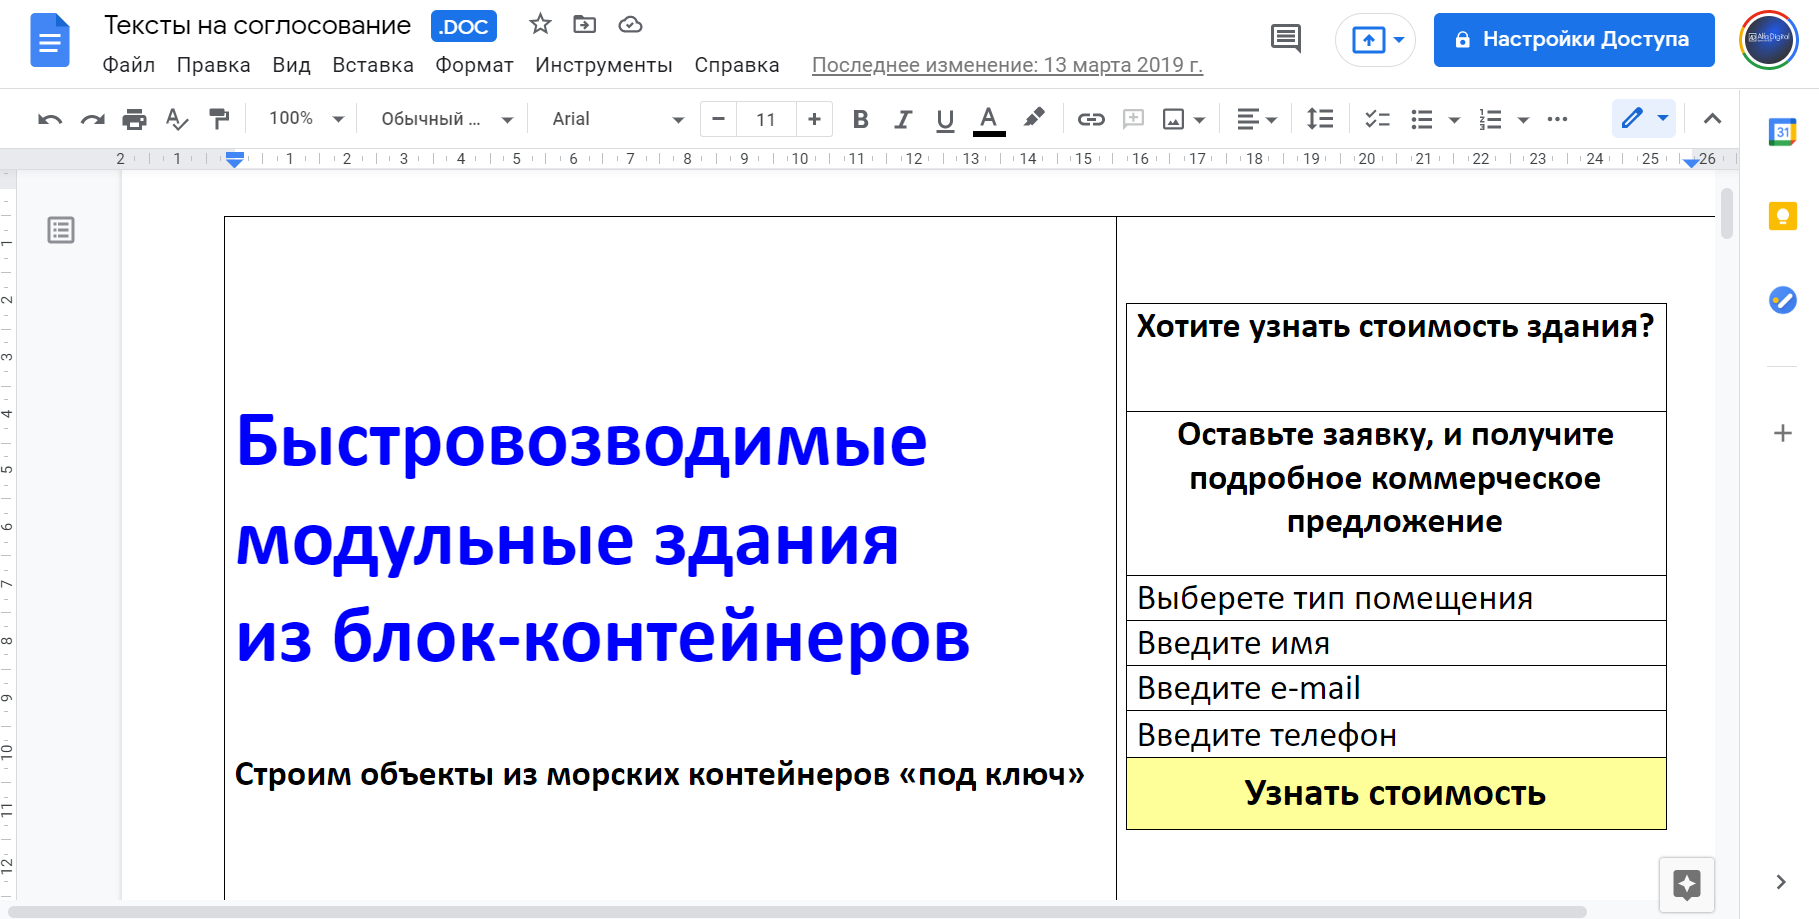Click the Undo arrow icon
This screenshot has width=1819, height=919.
tap(50, 120)
